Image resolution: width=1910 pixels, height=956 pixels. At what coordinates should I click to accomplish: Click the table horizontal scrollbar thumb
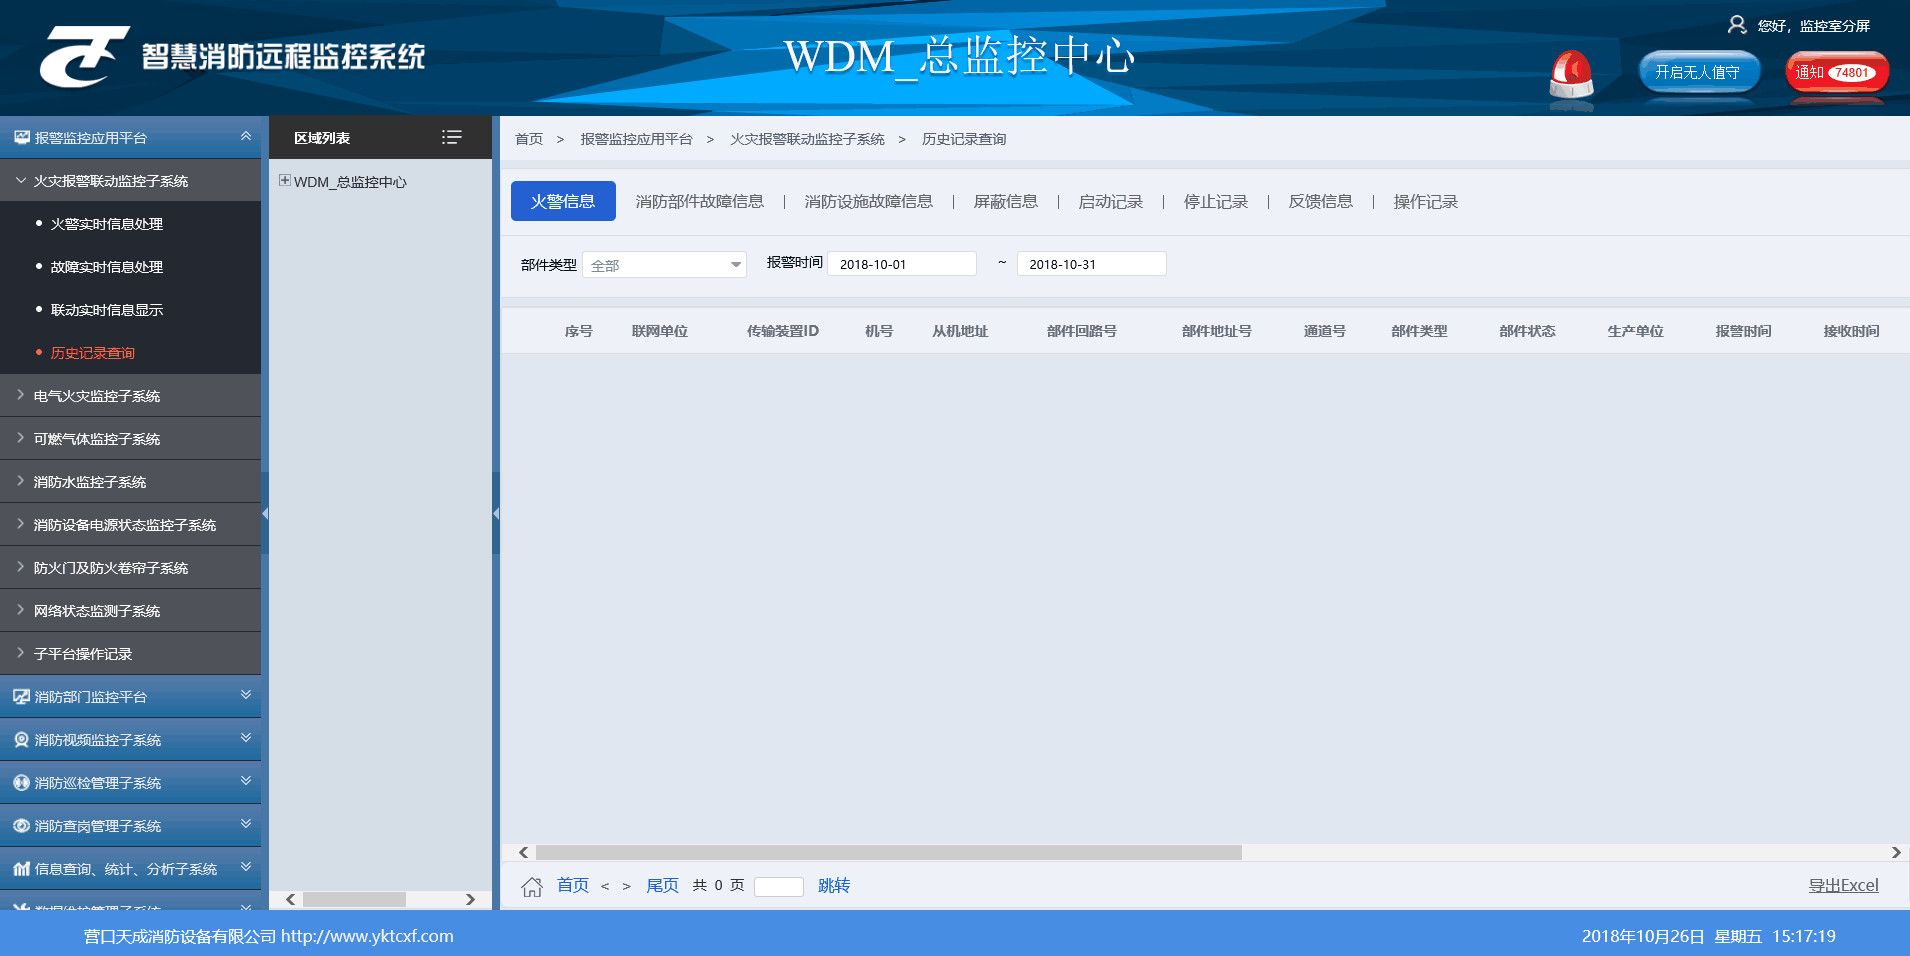[888, 853]
